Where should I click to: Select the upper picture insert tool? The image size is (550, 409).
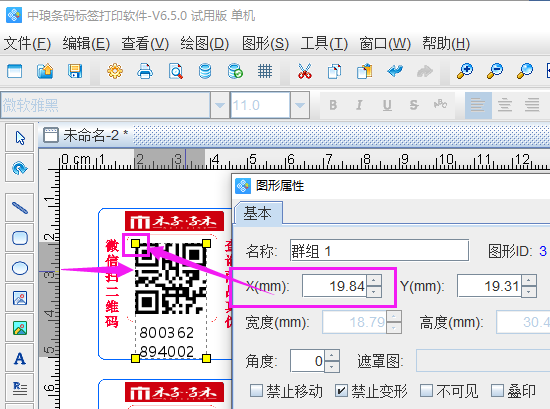[x=20, y=298]
